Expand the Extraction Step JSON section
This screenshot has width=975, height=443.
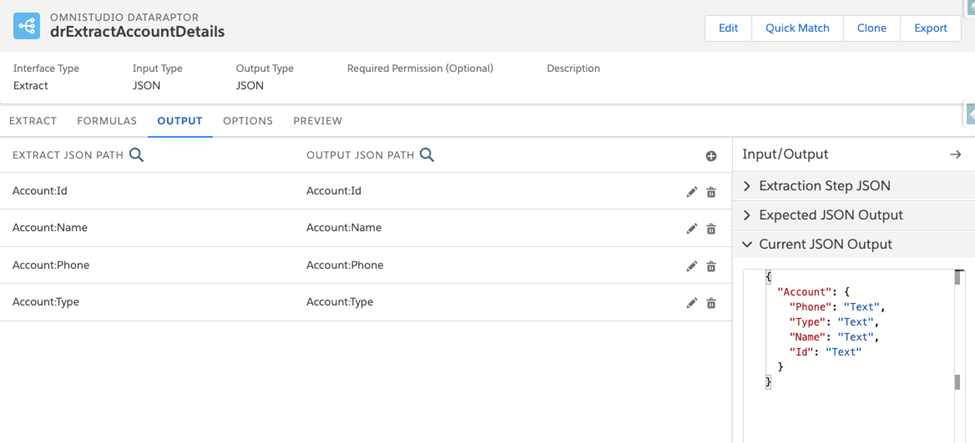[x=854, y=185]
